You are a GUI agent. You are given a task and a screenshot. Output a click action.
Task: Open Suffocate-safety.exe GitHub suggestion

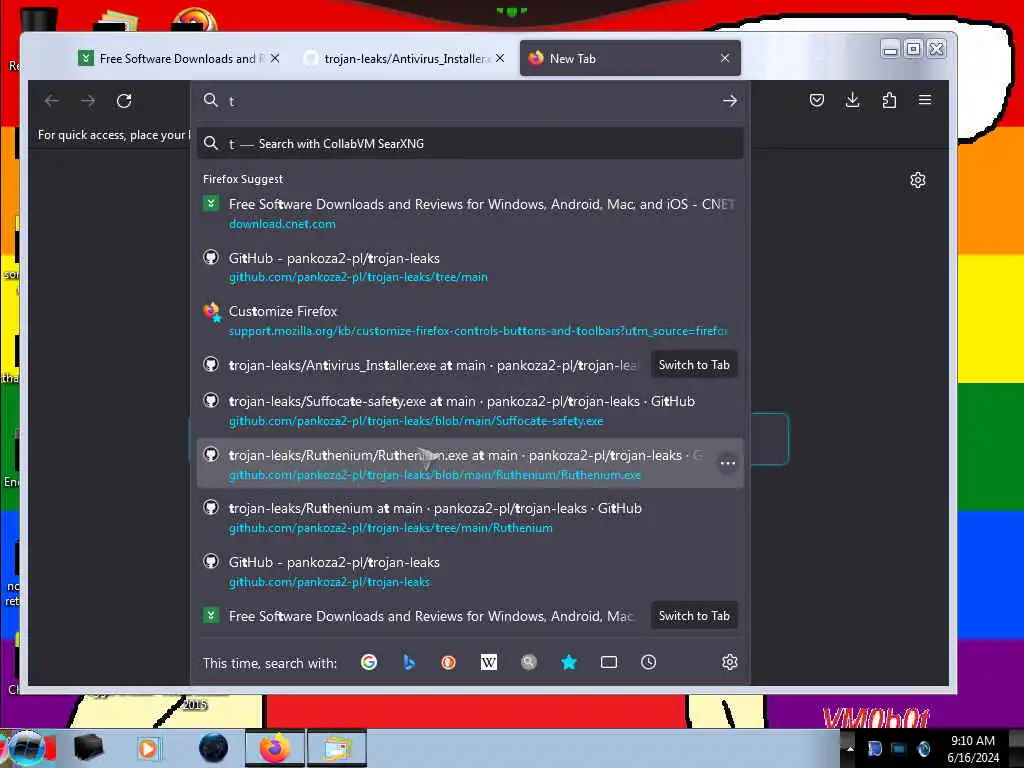point(470,411)
